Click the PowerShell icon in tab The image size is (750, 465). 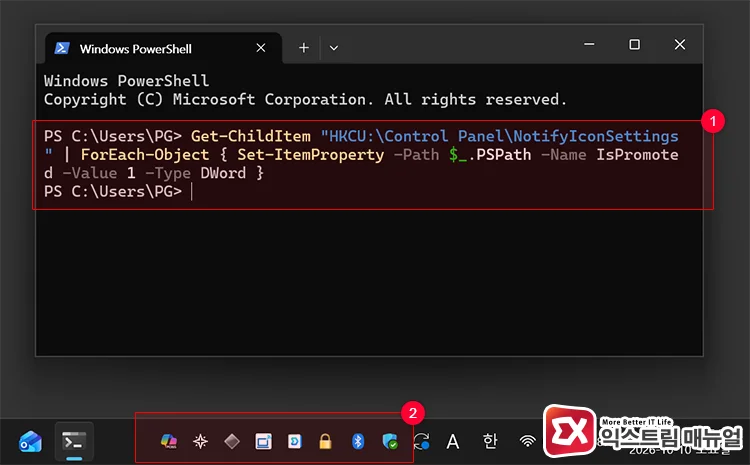(62, 48)
